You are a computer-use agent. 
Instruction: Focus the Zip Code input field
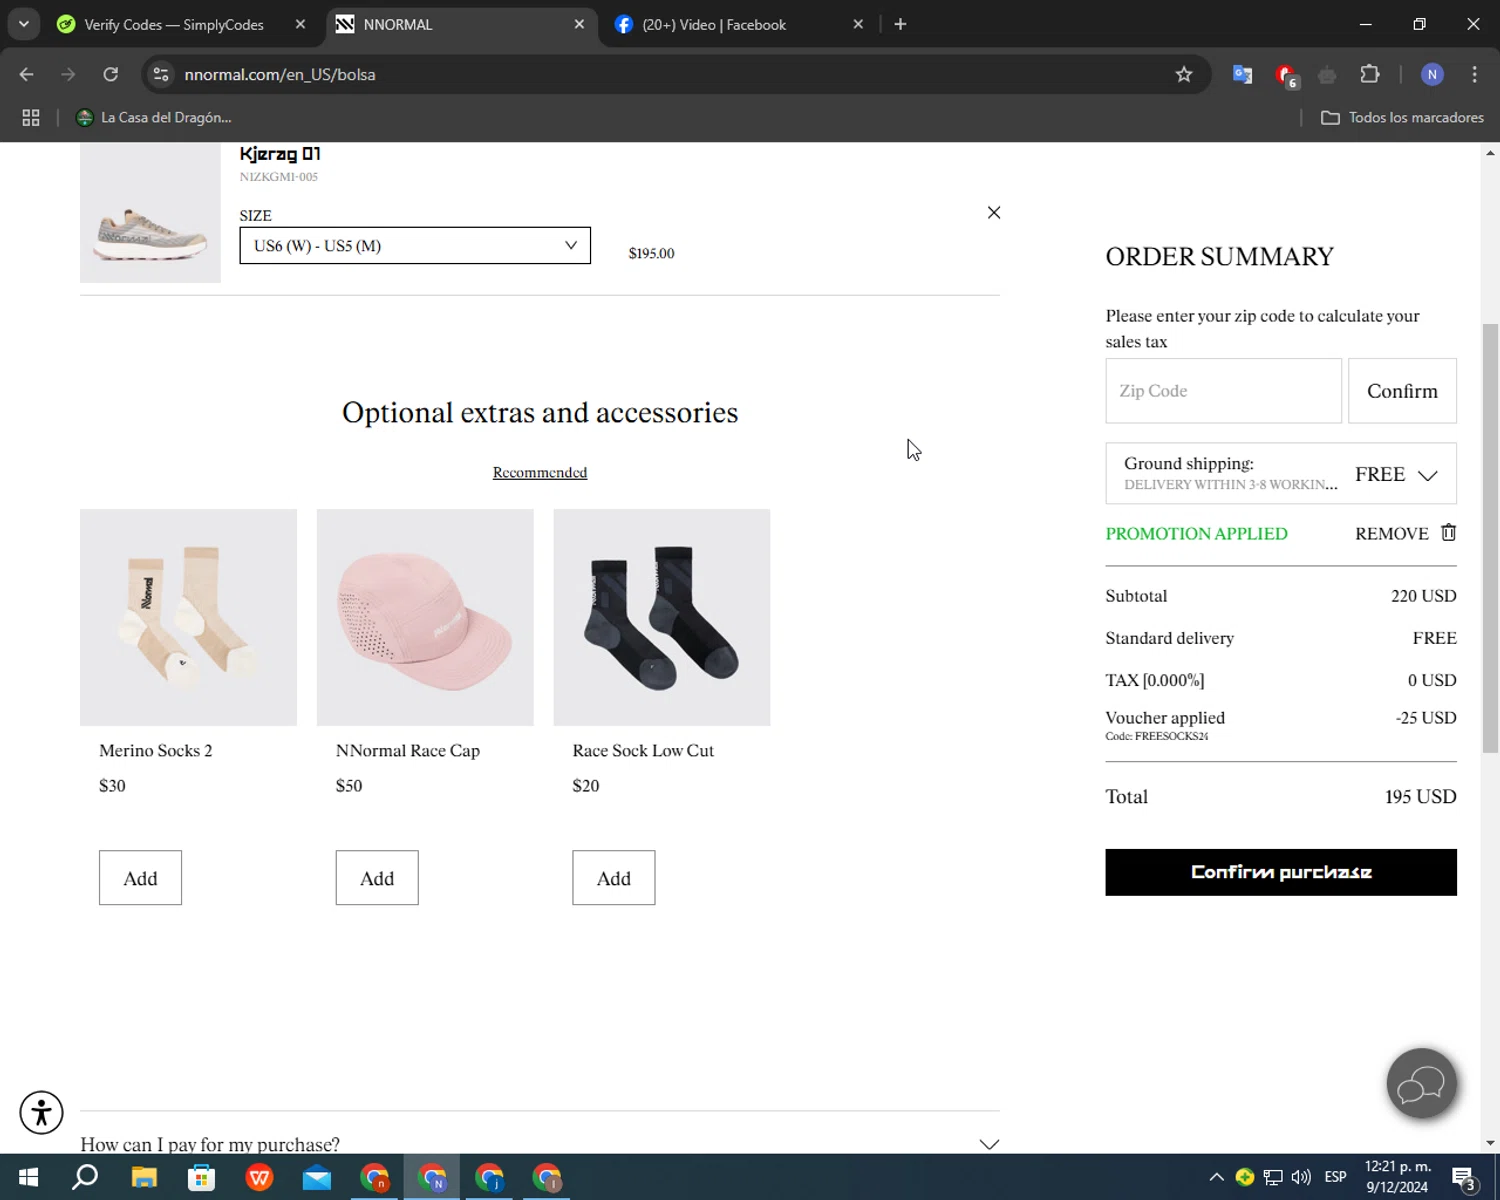pyautogui.click(x=1223, y=391)
